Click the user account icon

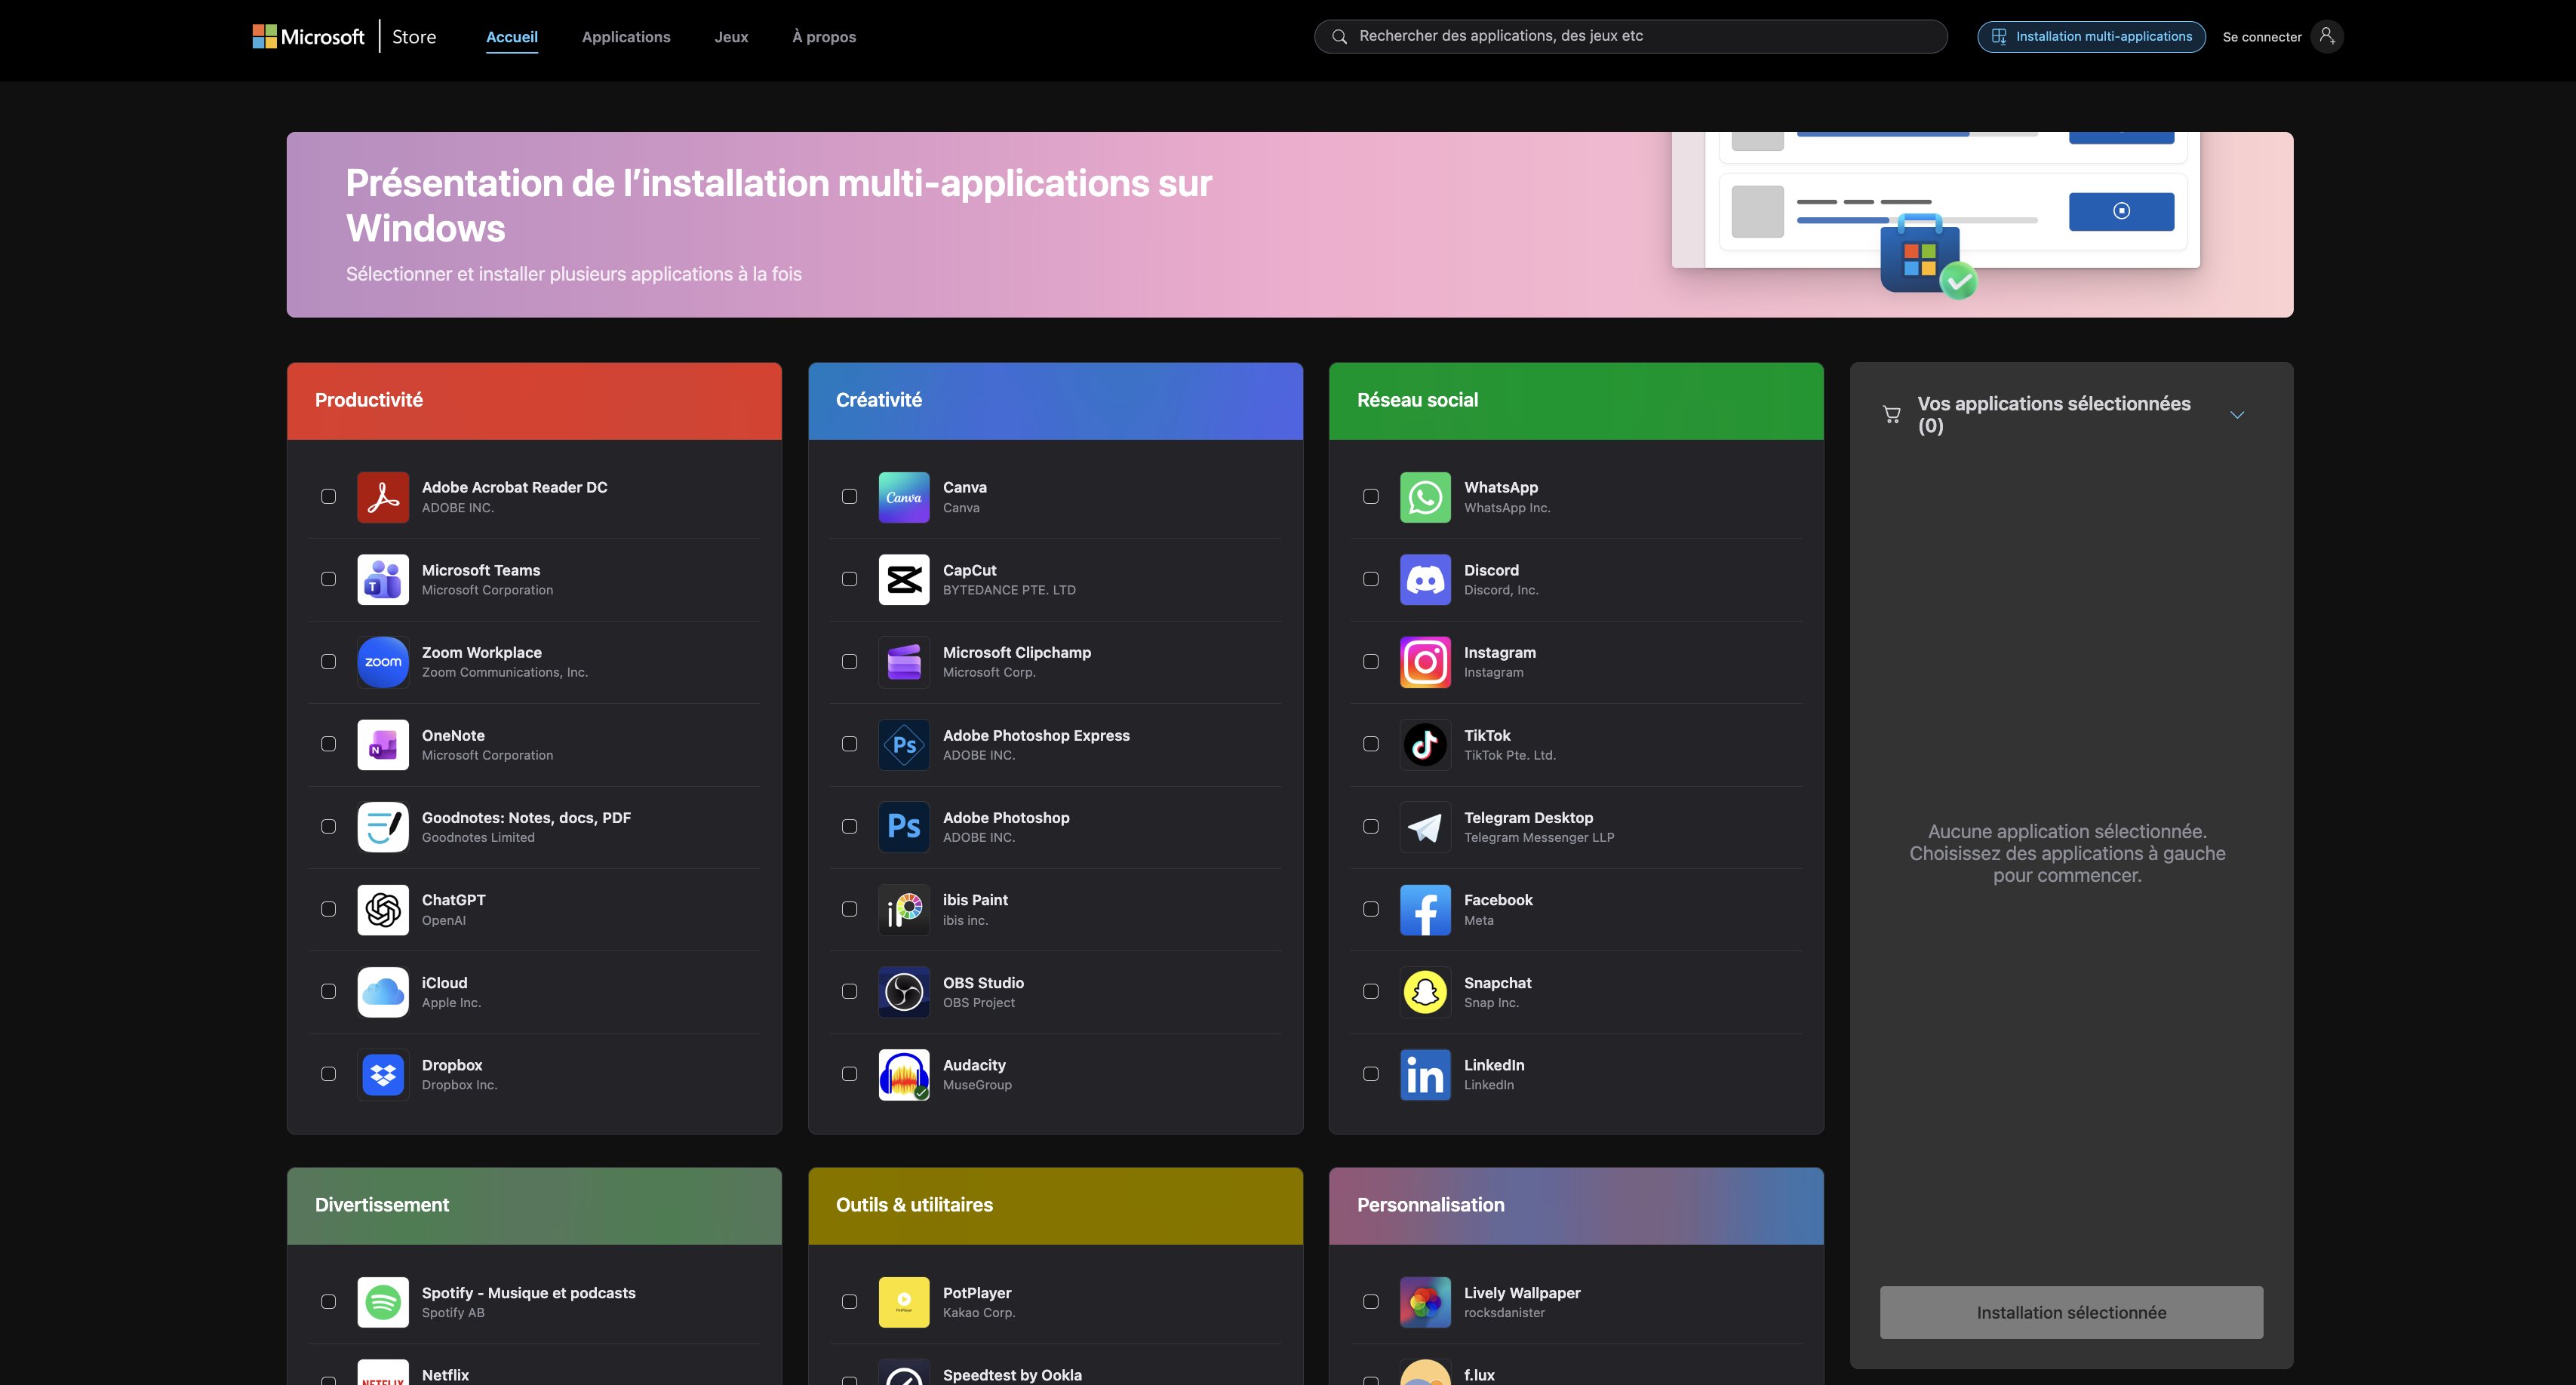2327,36
